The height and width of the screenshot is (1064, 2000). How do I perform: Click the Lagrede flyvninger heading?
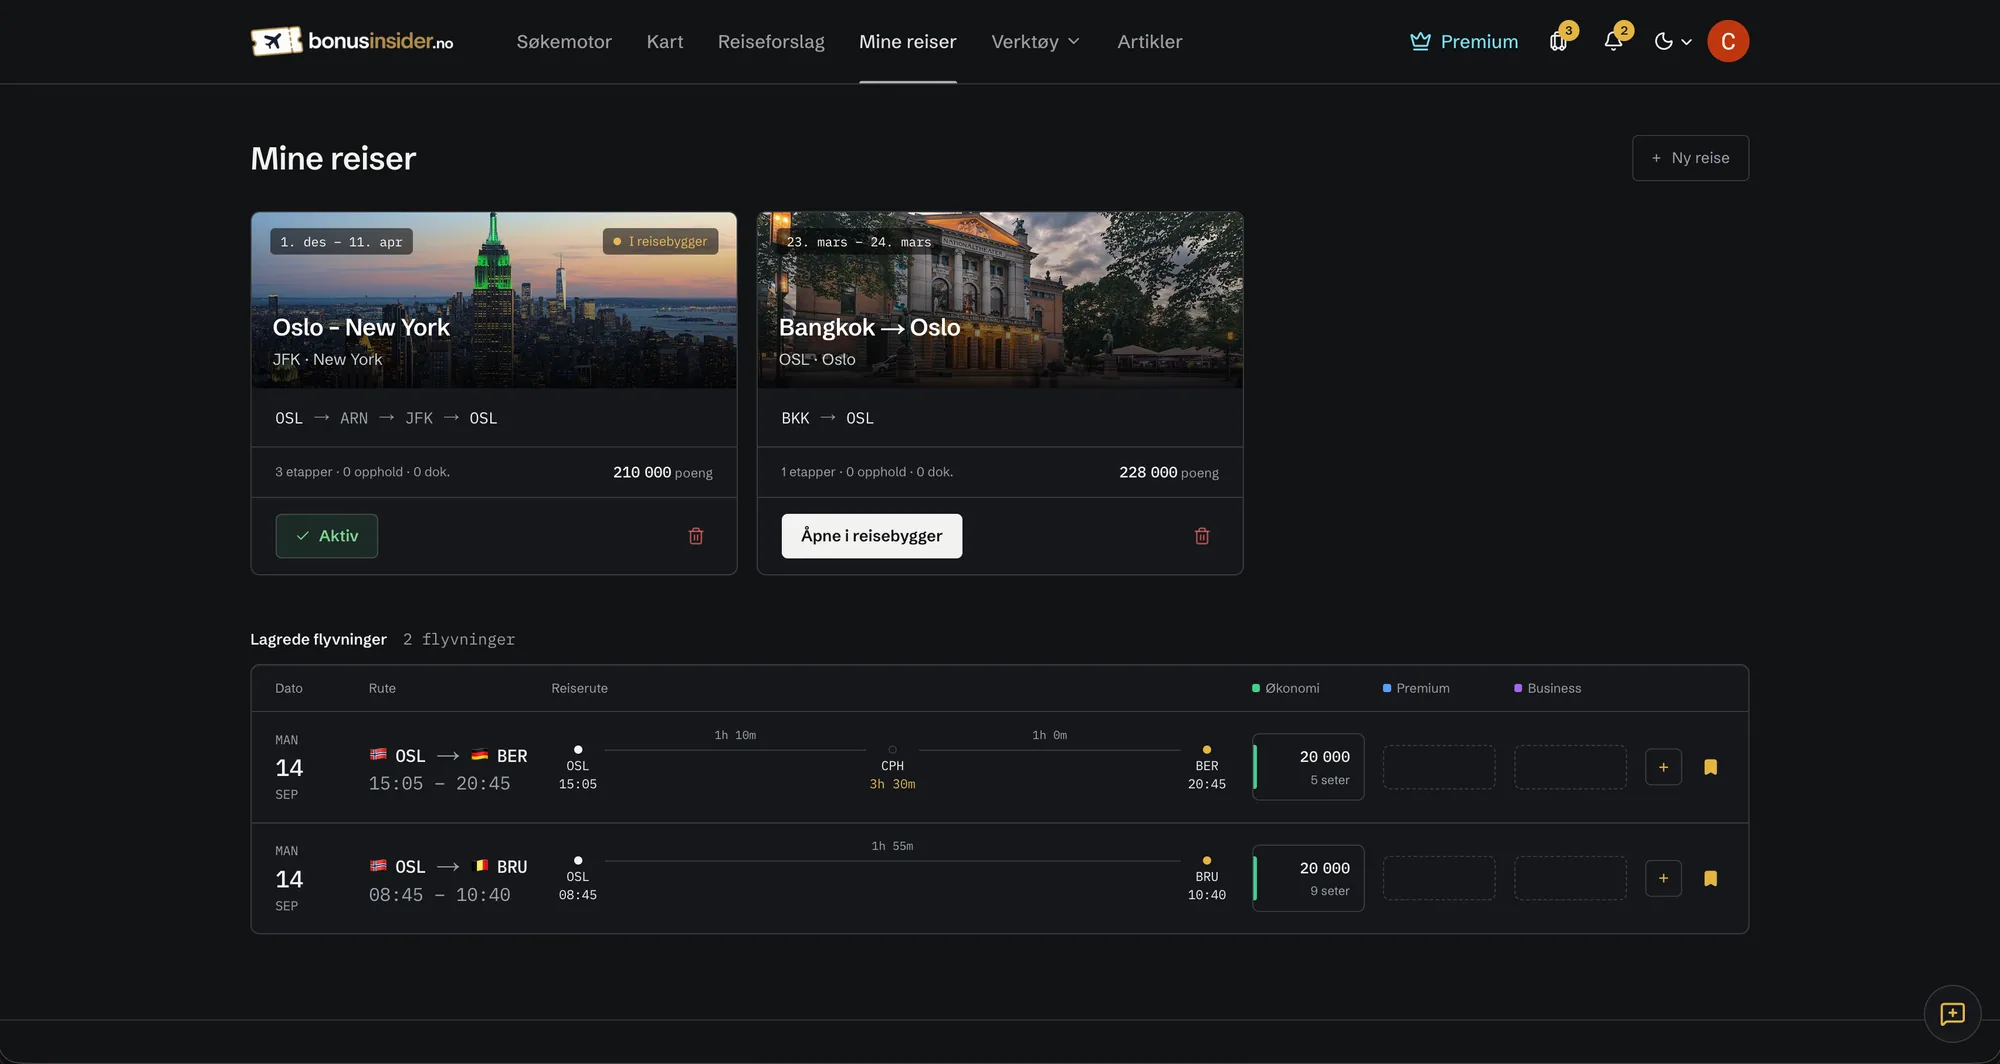coord(318,639)
